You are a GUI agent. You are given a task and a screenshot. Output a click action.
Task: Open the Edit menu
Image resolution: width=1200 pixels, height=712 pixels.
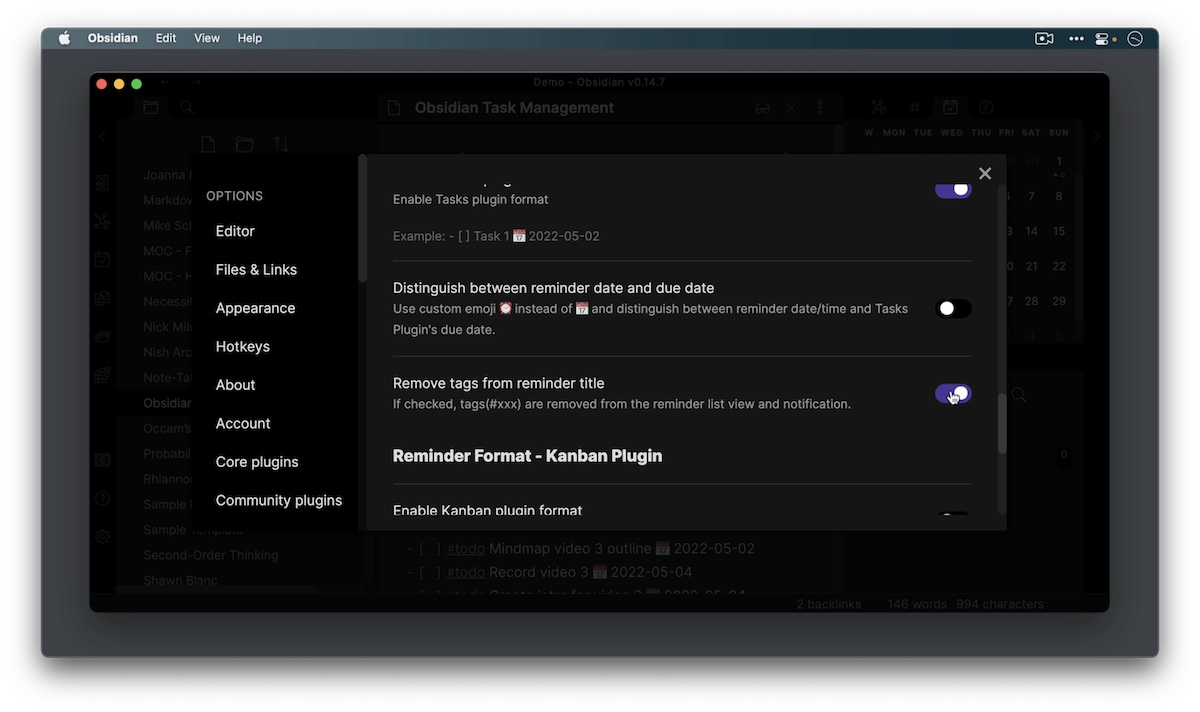click(x=166, y=38)
